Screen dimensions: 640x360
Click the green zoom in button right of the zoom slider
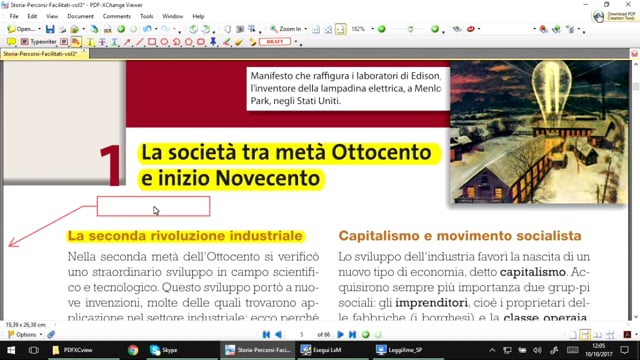click(435, 29)
